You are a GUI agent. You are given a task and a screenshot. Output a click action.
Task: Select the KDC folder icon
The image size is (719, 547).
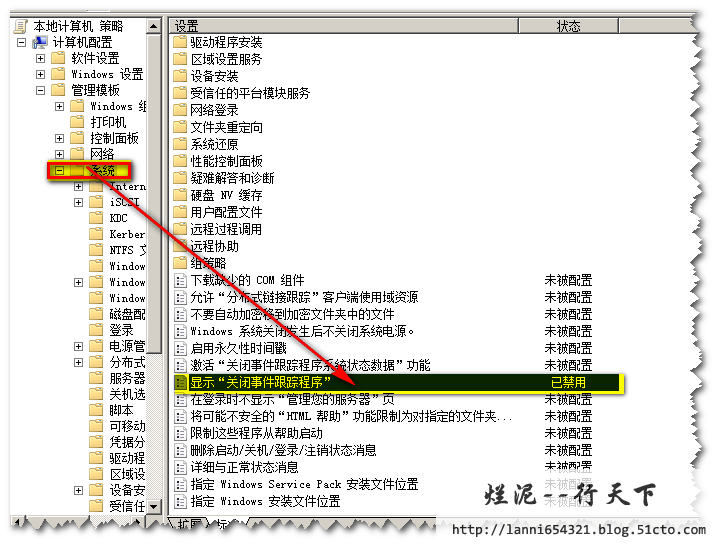click(x=96, y=218)
